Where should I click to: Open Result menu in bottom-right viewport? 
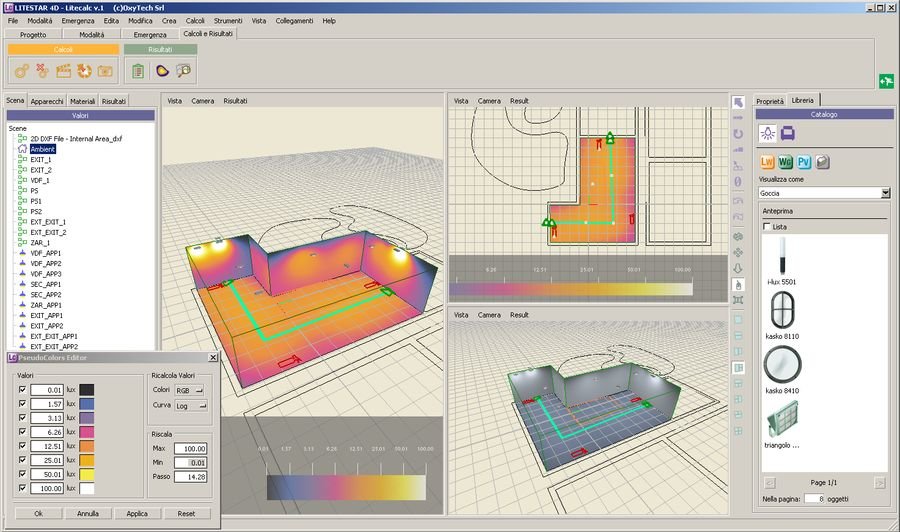pos(519,315)
